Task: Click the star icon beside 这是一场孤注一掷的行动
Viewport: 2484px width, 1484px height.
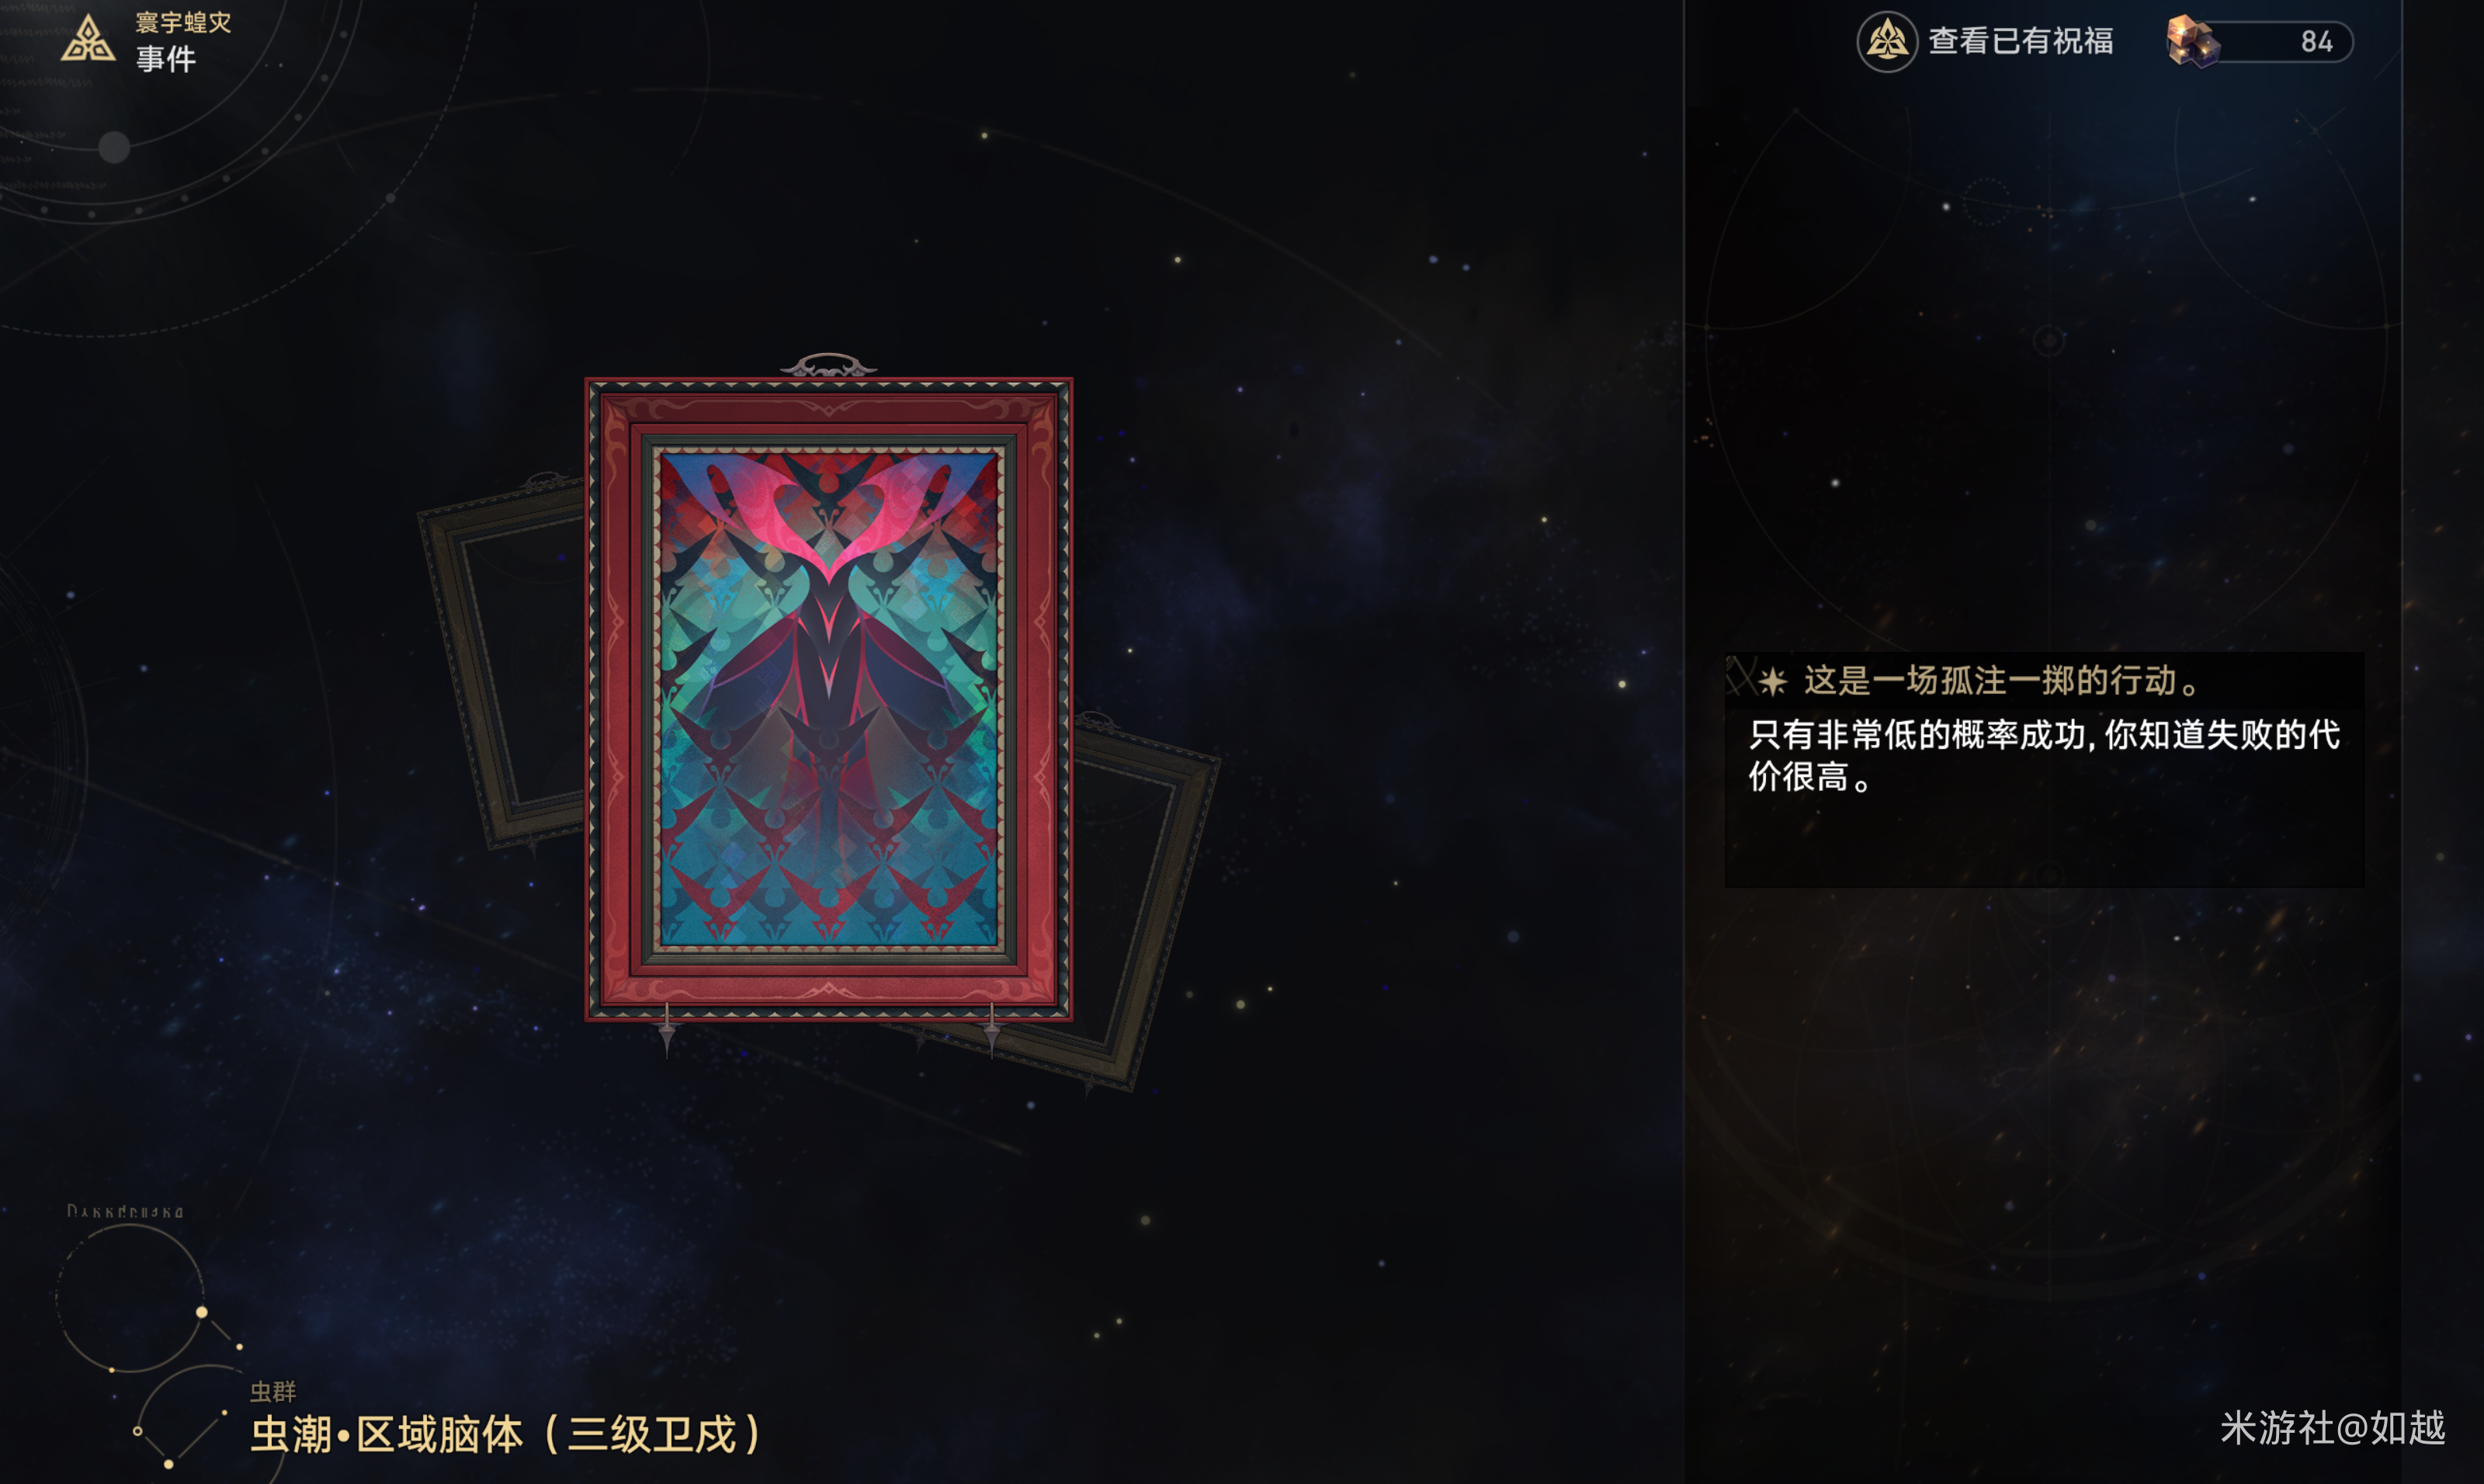Action: tap(1772, 682)
